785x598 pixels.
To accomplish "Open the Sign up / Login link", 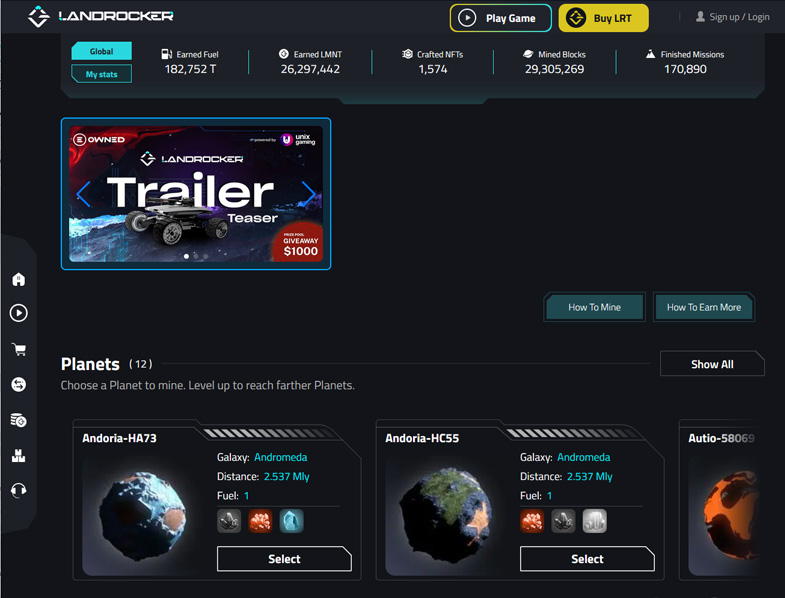I will pos(739,17).
